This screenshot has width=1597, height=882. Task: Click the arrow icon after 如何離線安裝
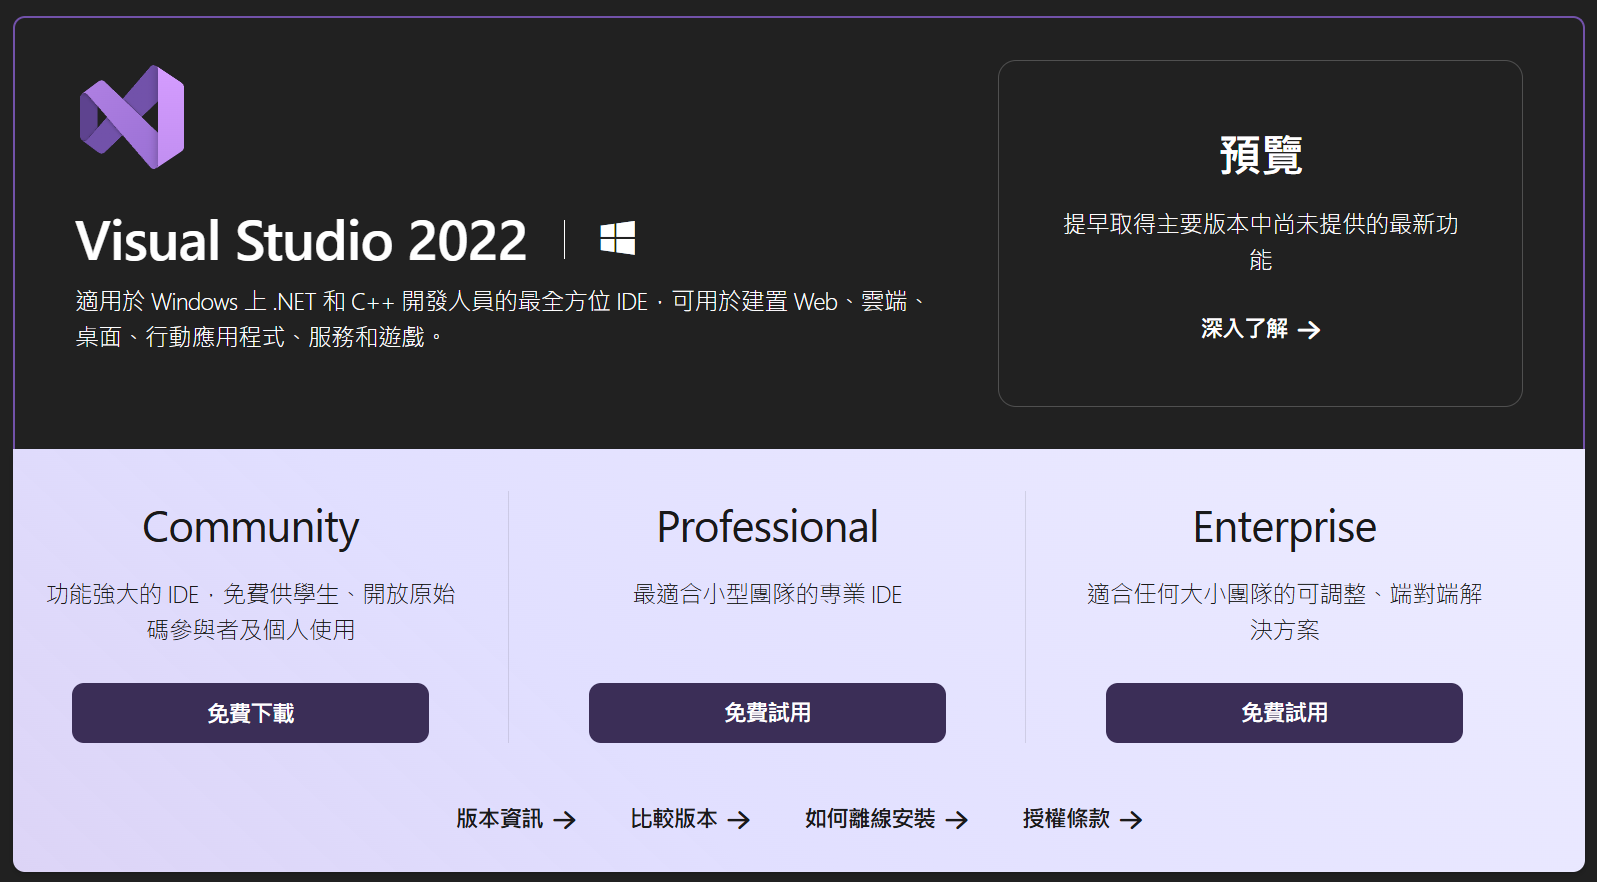pyautogui.click(x=957, y=820)
